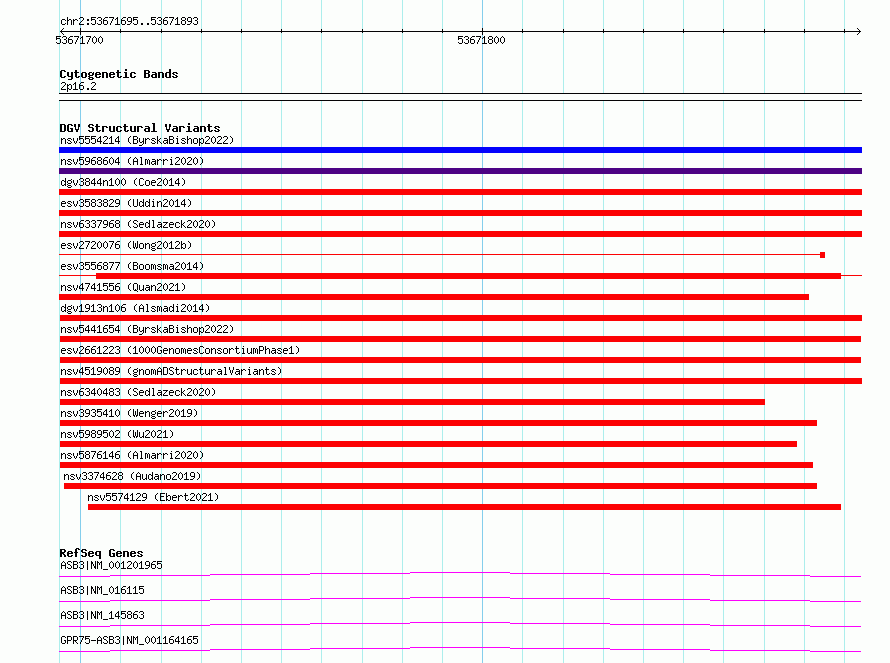This screenshot has width=890, height=663.
Task: Open dgv3844n100 (Coe2014) variant label
Action: (x=123, y=182)
